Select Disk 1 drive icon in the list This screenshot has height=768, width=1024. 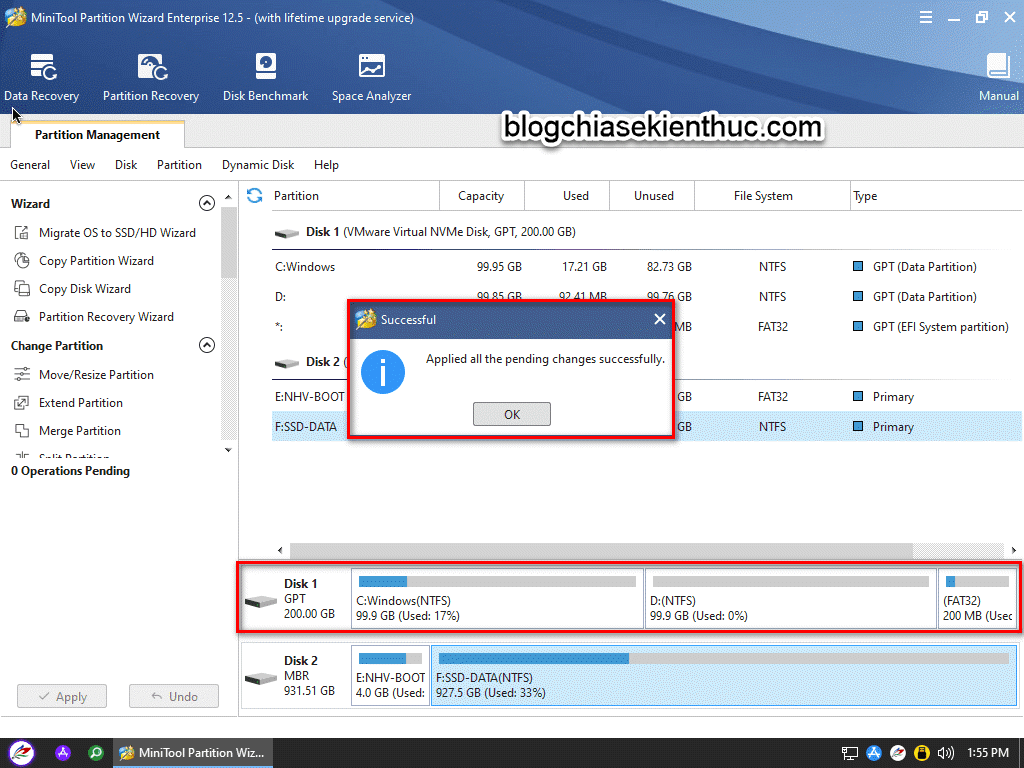coord(286,233)
